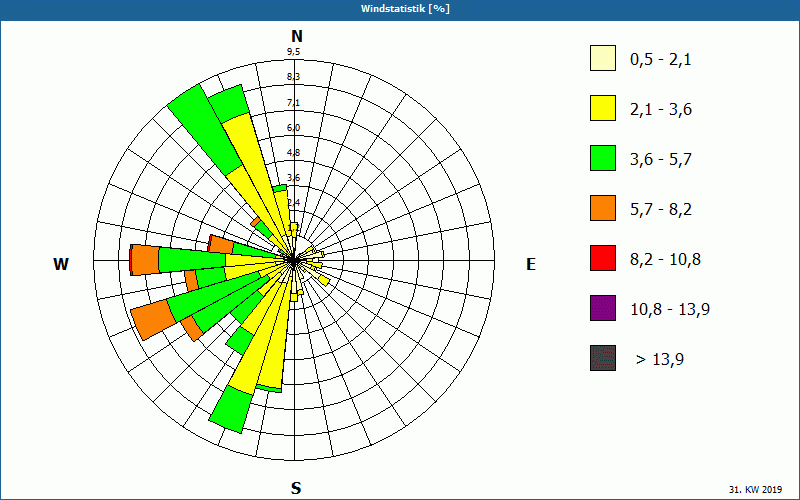This screenshot has width=800, height=500.
Task: Click the longest green north-northwest wind bar
Action: click(204, 129)
